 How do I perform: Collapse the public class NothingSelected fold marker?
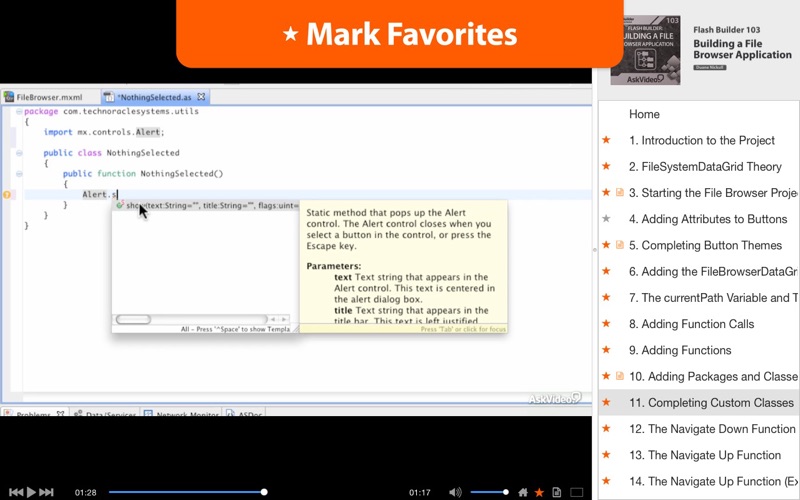coord(19,153)
